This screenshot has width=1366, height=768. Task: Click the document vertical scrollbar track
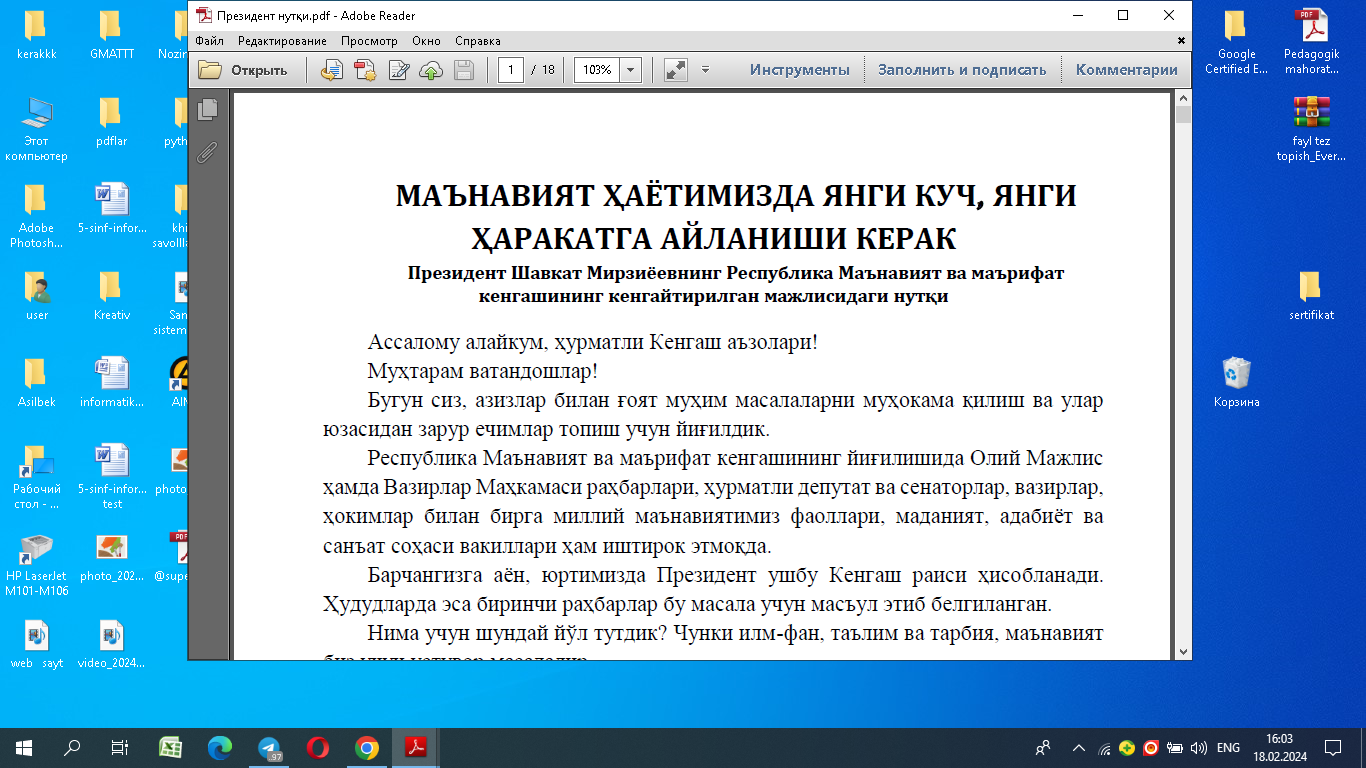[x=1183, y=400]
